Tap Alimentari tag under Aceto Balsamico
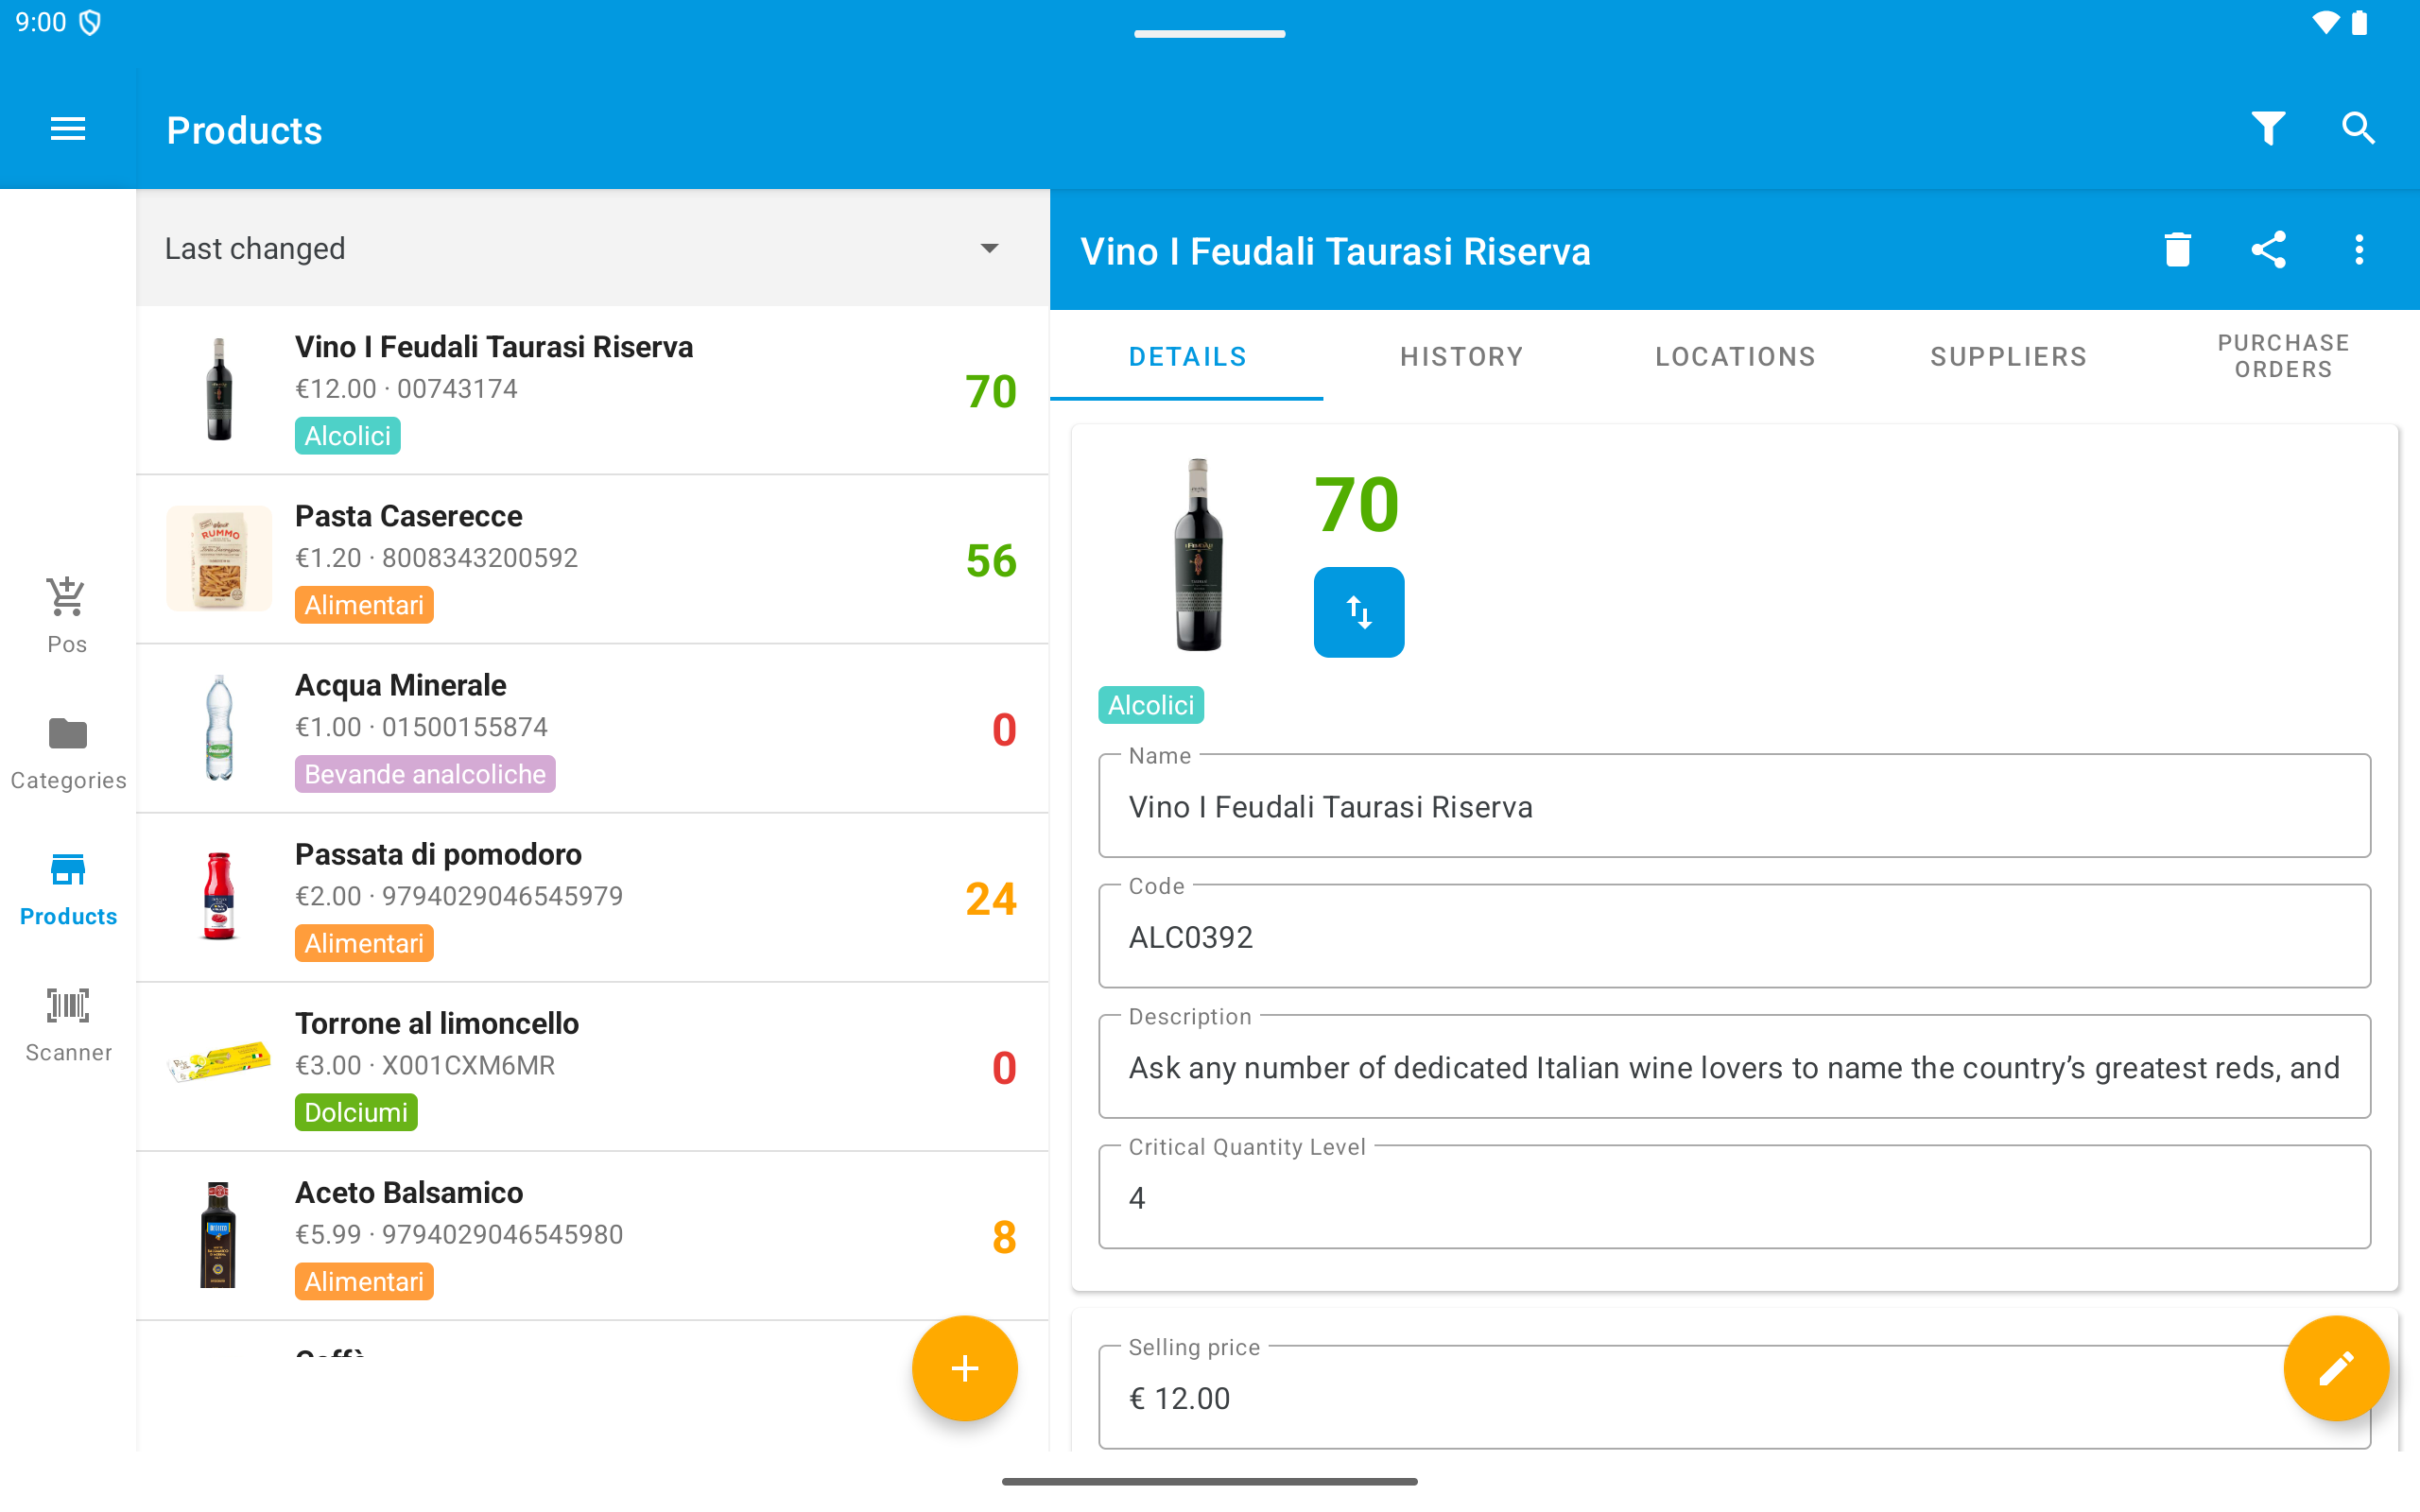2420x1512 pixels. [x=364, y=1281]
